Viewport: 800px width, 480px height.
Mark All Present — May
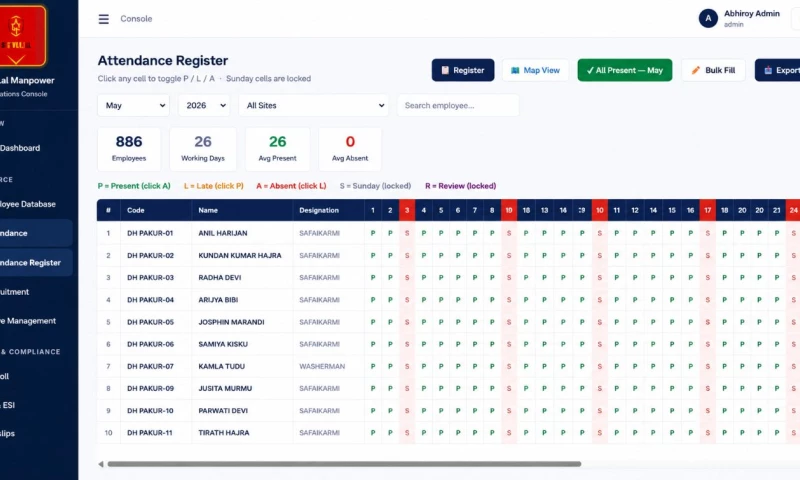[x=624, y=70]
